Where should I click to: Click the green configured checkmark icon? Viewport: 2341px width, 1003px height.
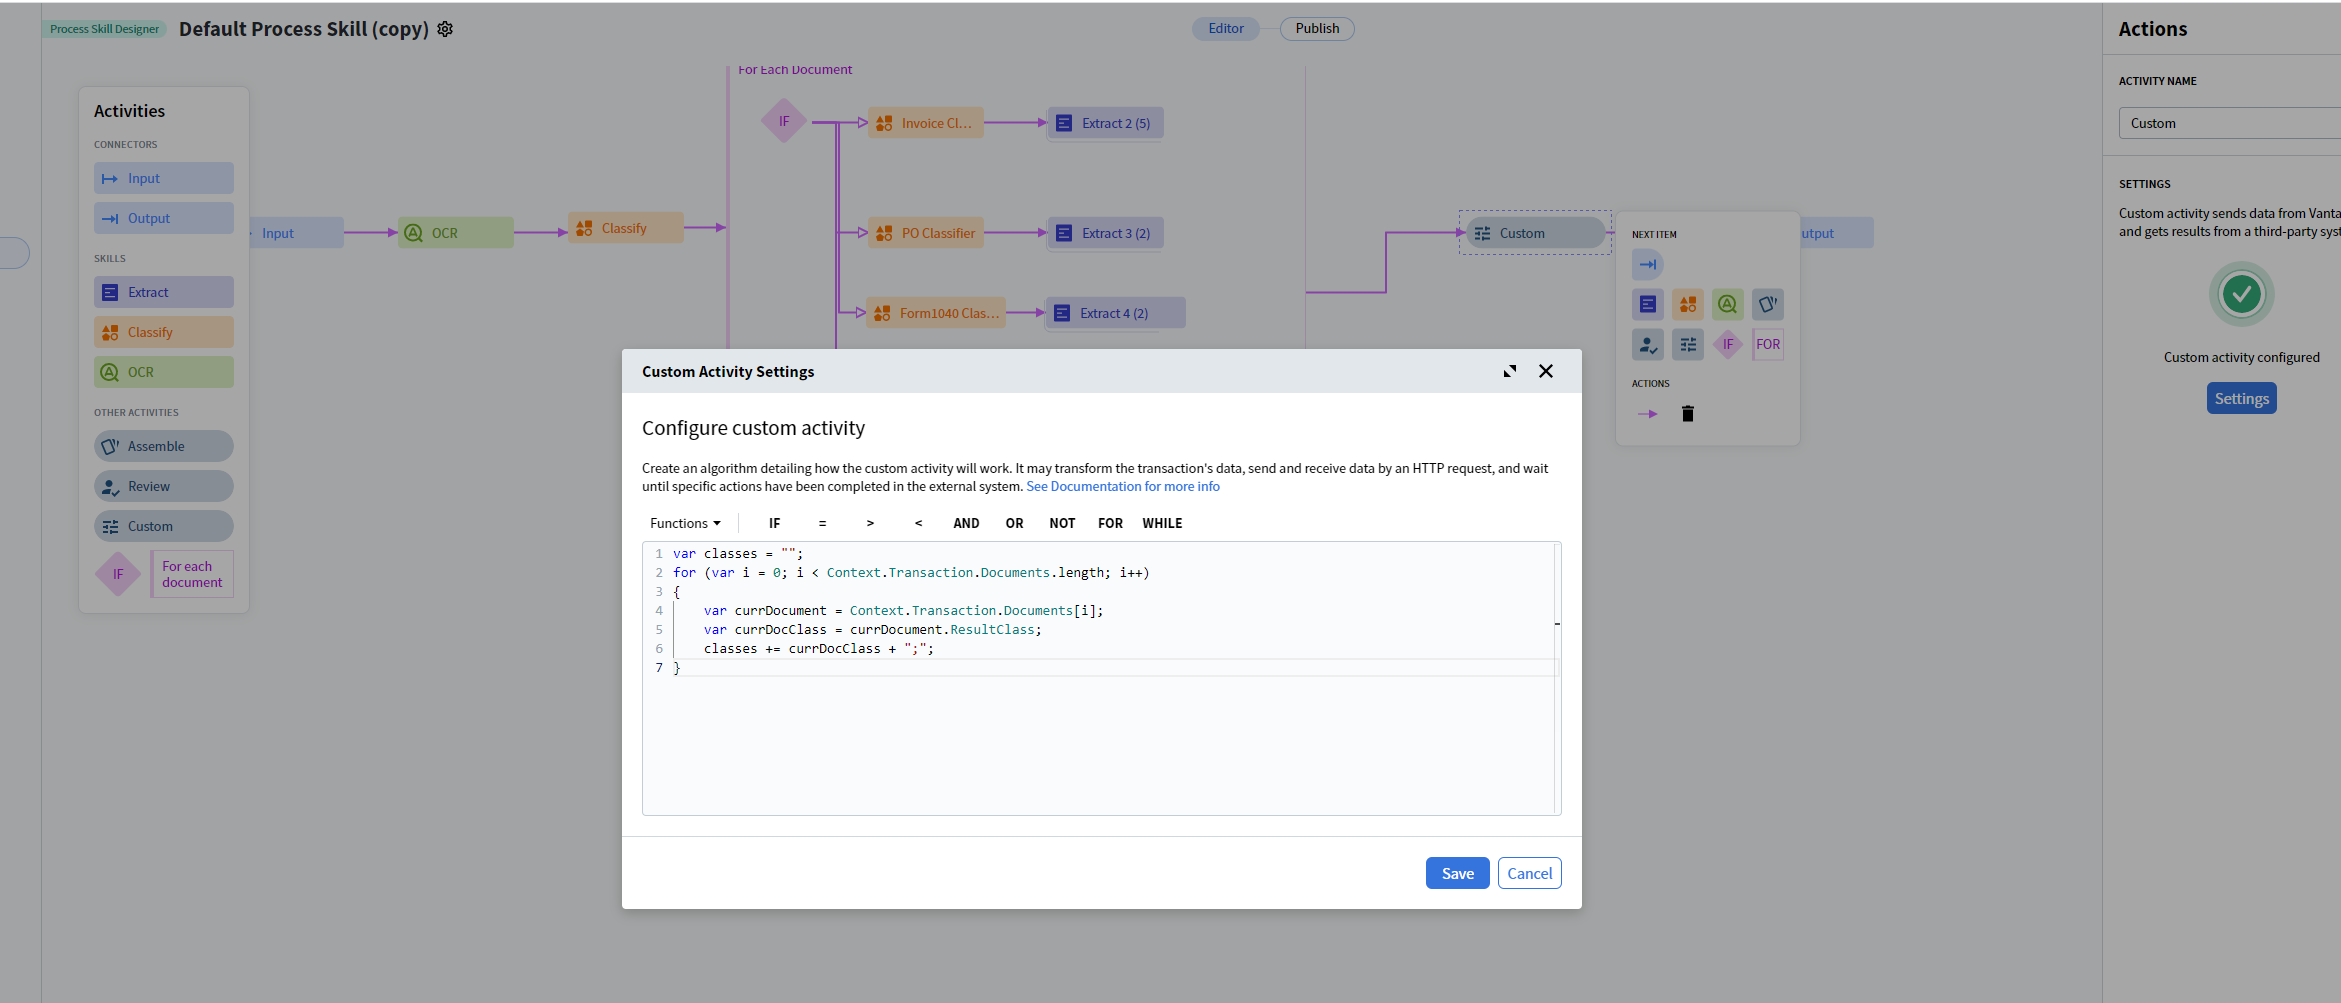pos(2241,294)
